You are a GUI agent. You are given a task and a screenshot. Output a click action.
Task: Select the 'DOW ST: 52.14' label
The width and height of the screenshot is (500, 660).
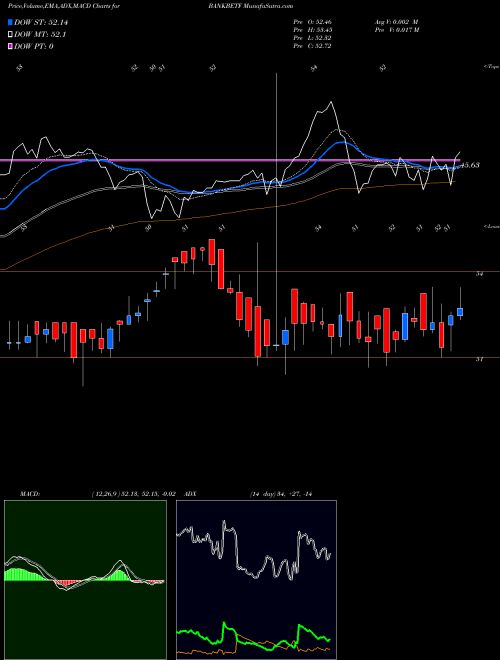(x=41, y=22)
